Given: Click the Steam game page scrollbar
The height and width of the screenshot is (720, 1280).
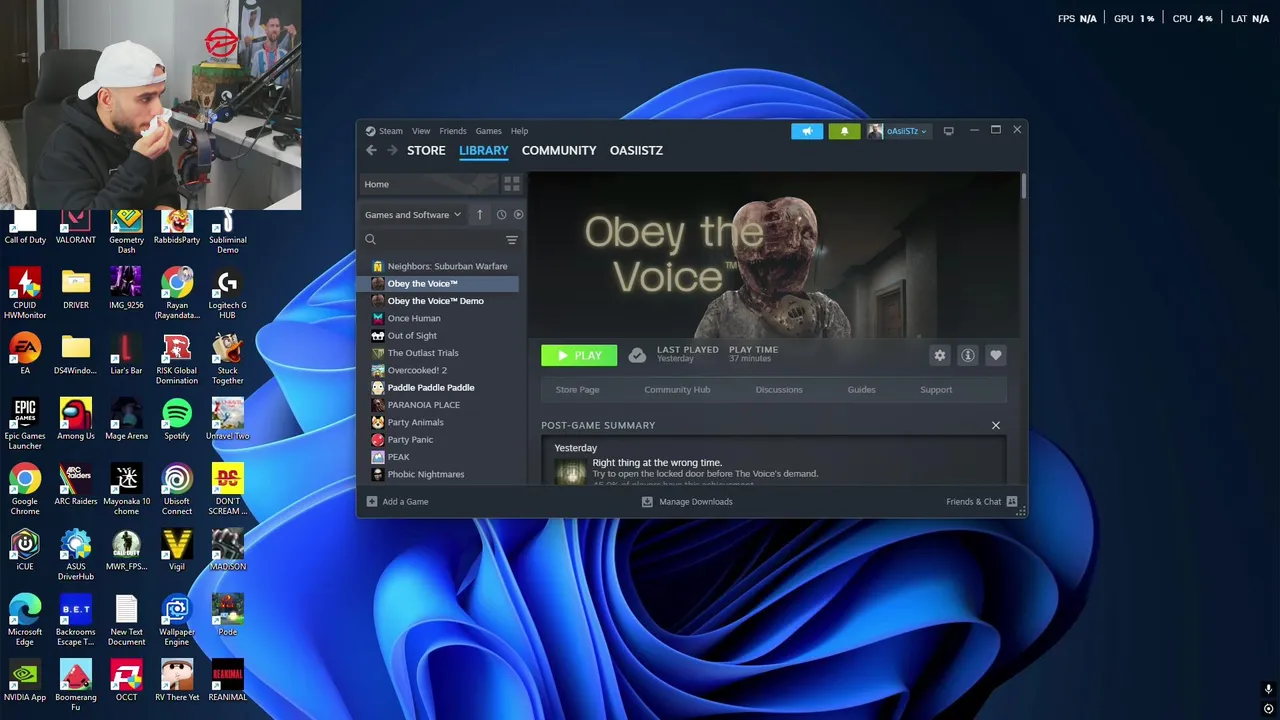Looking at the screenshot, I should click(x=1024, y=186).
